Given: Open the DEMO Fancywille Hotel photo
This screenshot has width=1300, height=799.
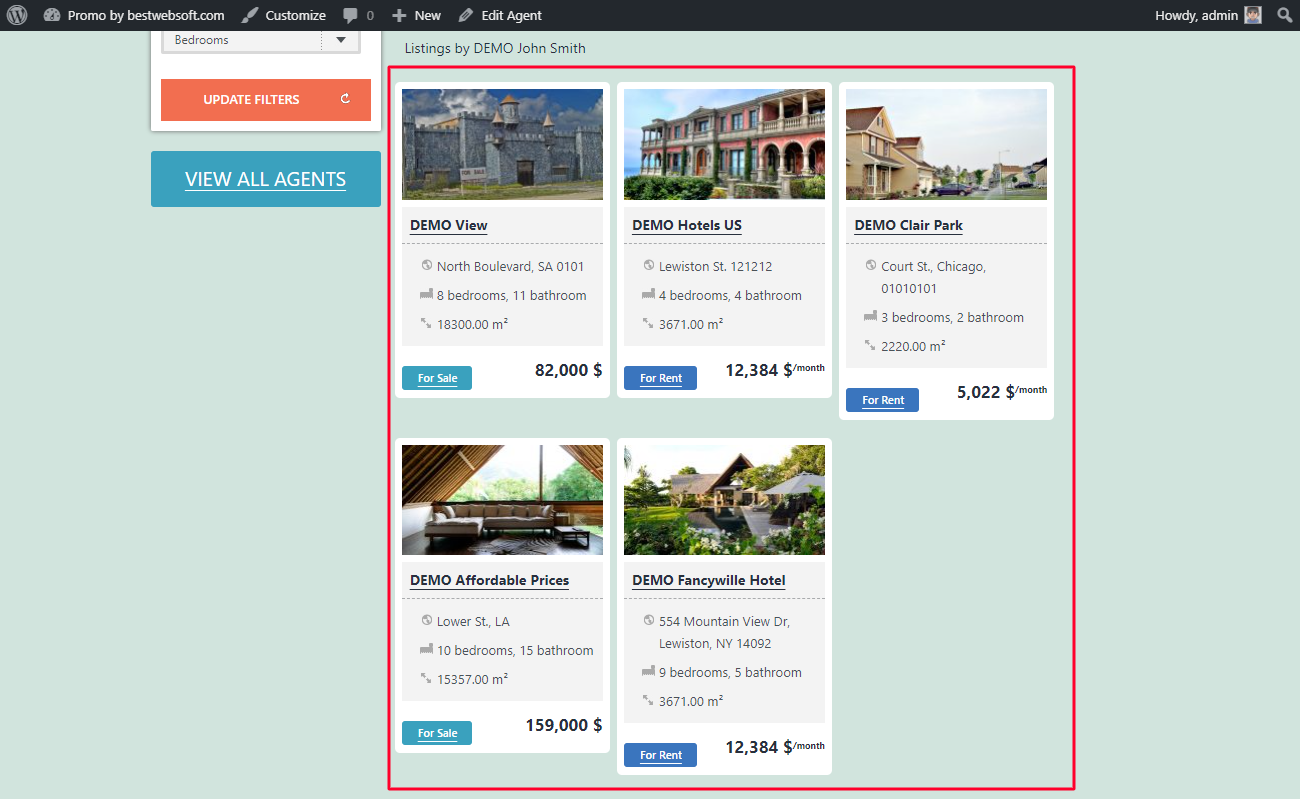Looking at the screenshot, I should click(724, 500).
